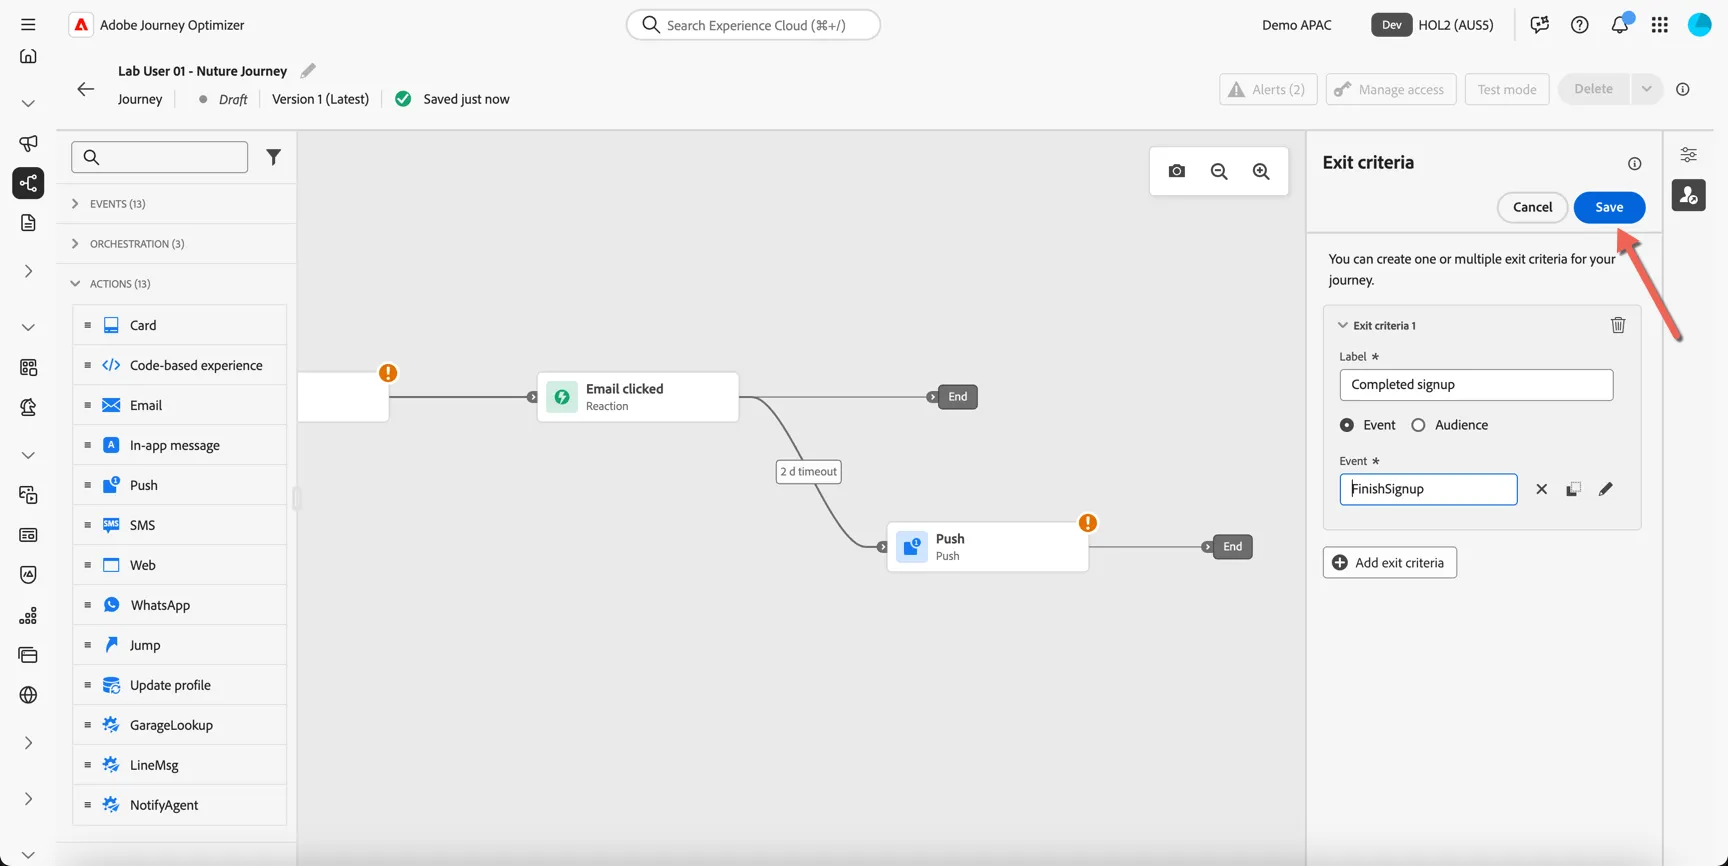Open the notifications bell
The width and height of the screenshot is (1728, 866).
click(x=1620, y=24)
